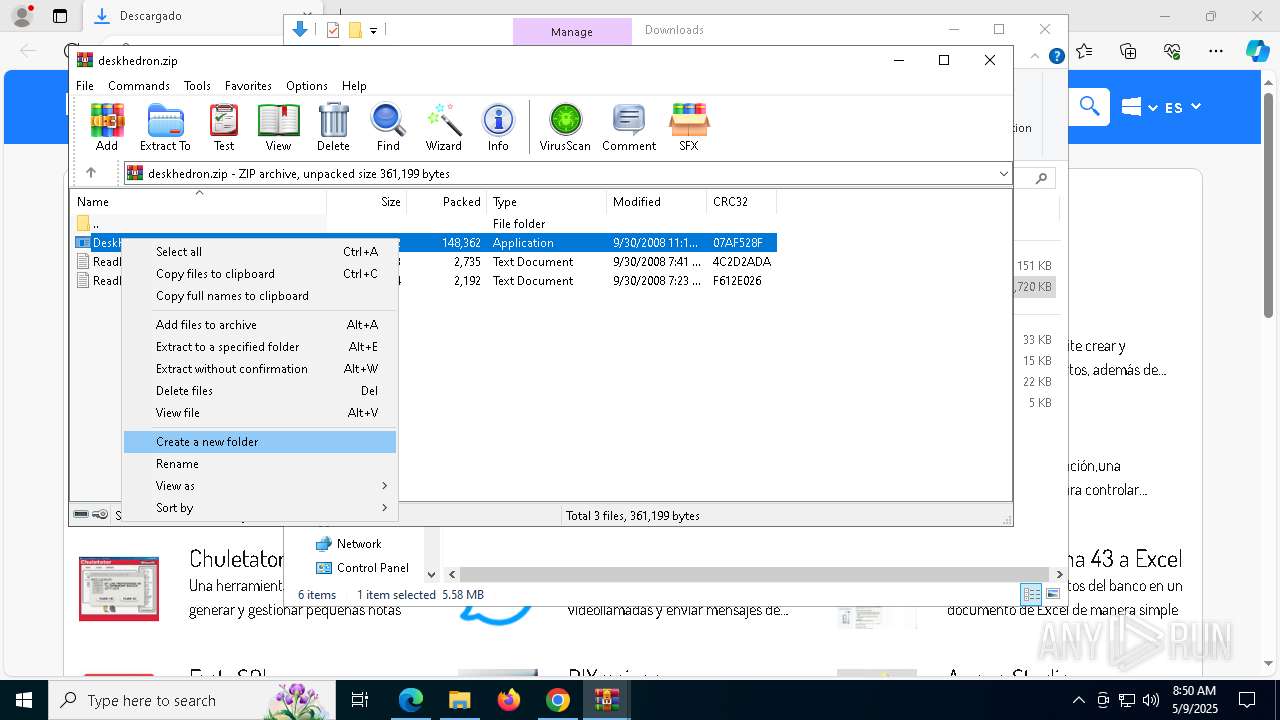This screenshot has height=720, width=1280.
Task: Click the Add toolbar icon in WinRAR
Action: pos(107,127)
